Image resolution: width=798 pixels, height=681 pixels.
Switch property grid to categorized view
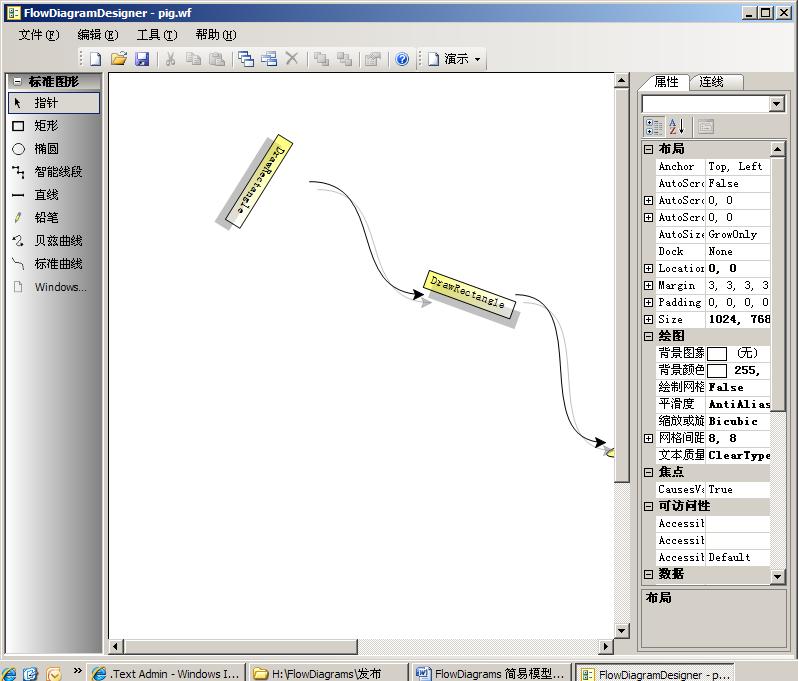654,127
